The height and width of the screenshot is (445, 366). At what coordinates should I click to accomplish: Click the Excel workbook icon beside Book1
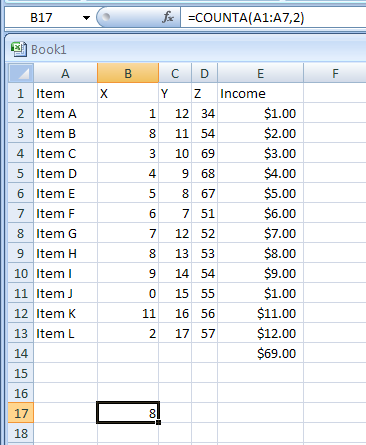tap(19, 49)
